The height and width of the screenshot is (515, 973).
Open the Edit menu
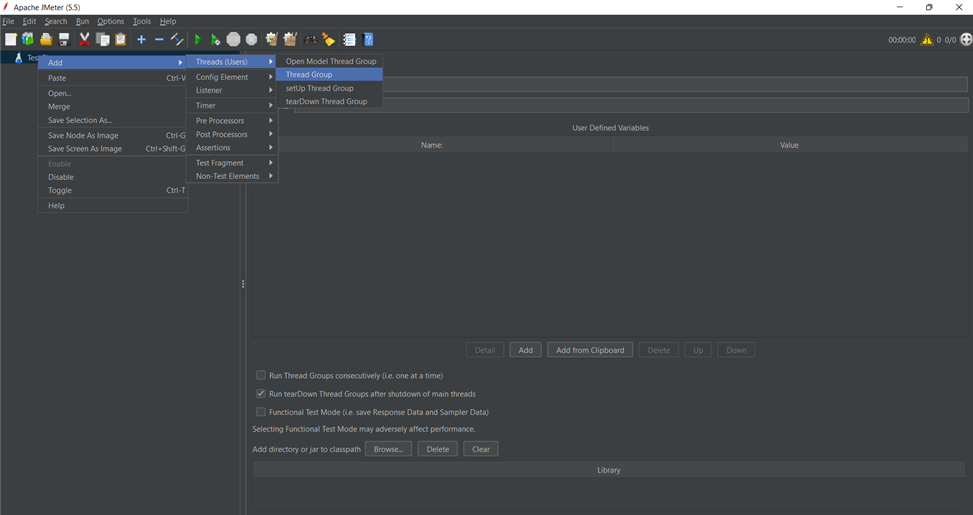click(x=29, y=21)
